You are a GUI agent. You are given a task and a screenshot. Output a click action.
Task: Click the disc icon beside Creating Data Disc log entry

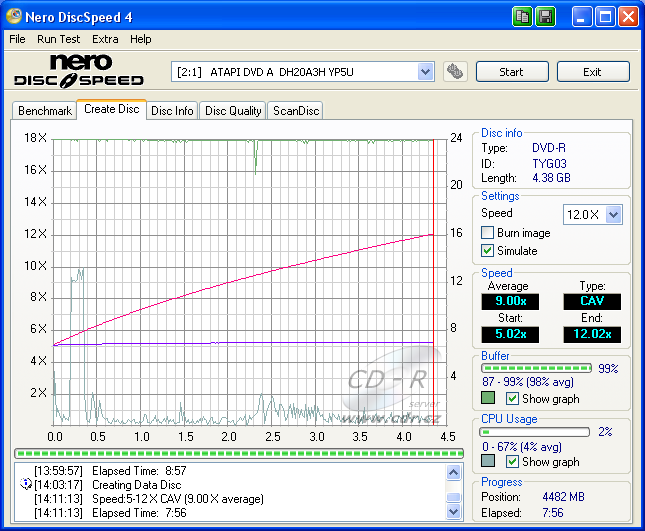click(26, 484)
